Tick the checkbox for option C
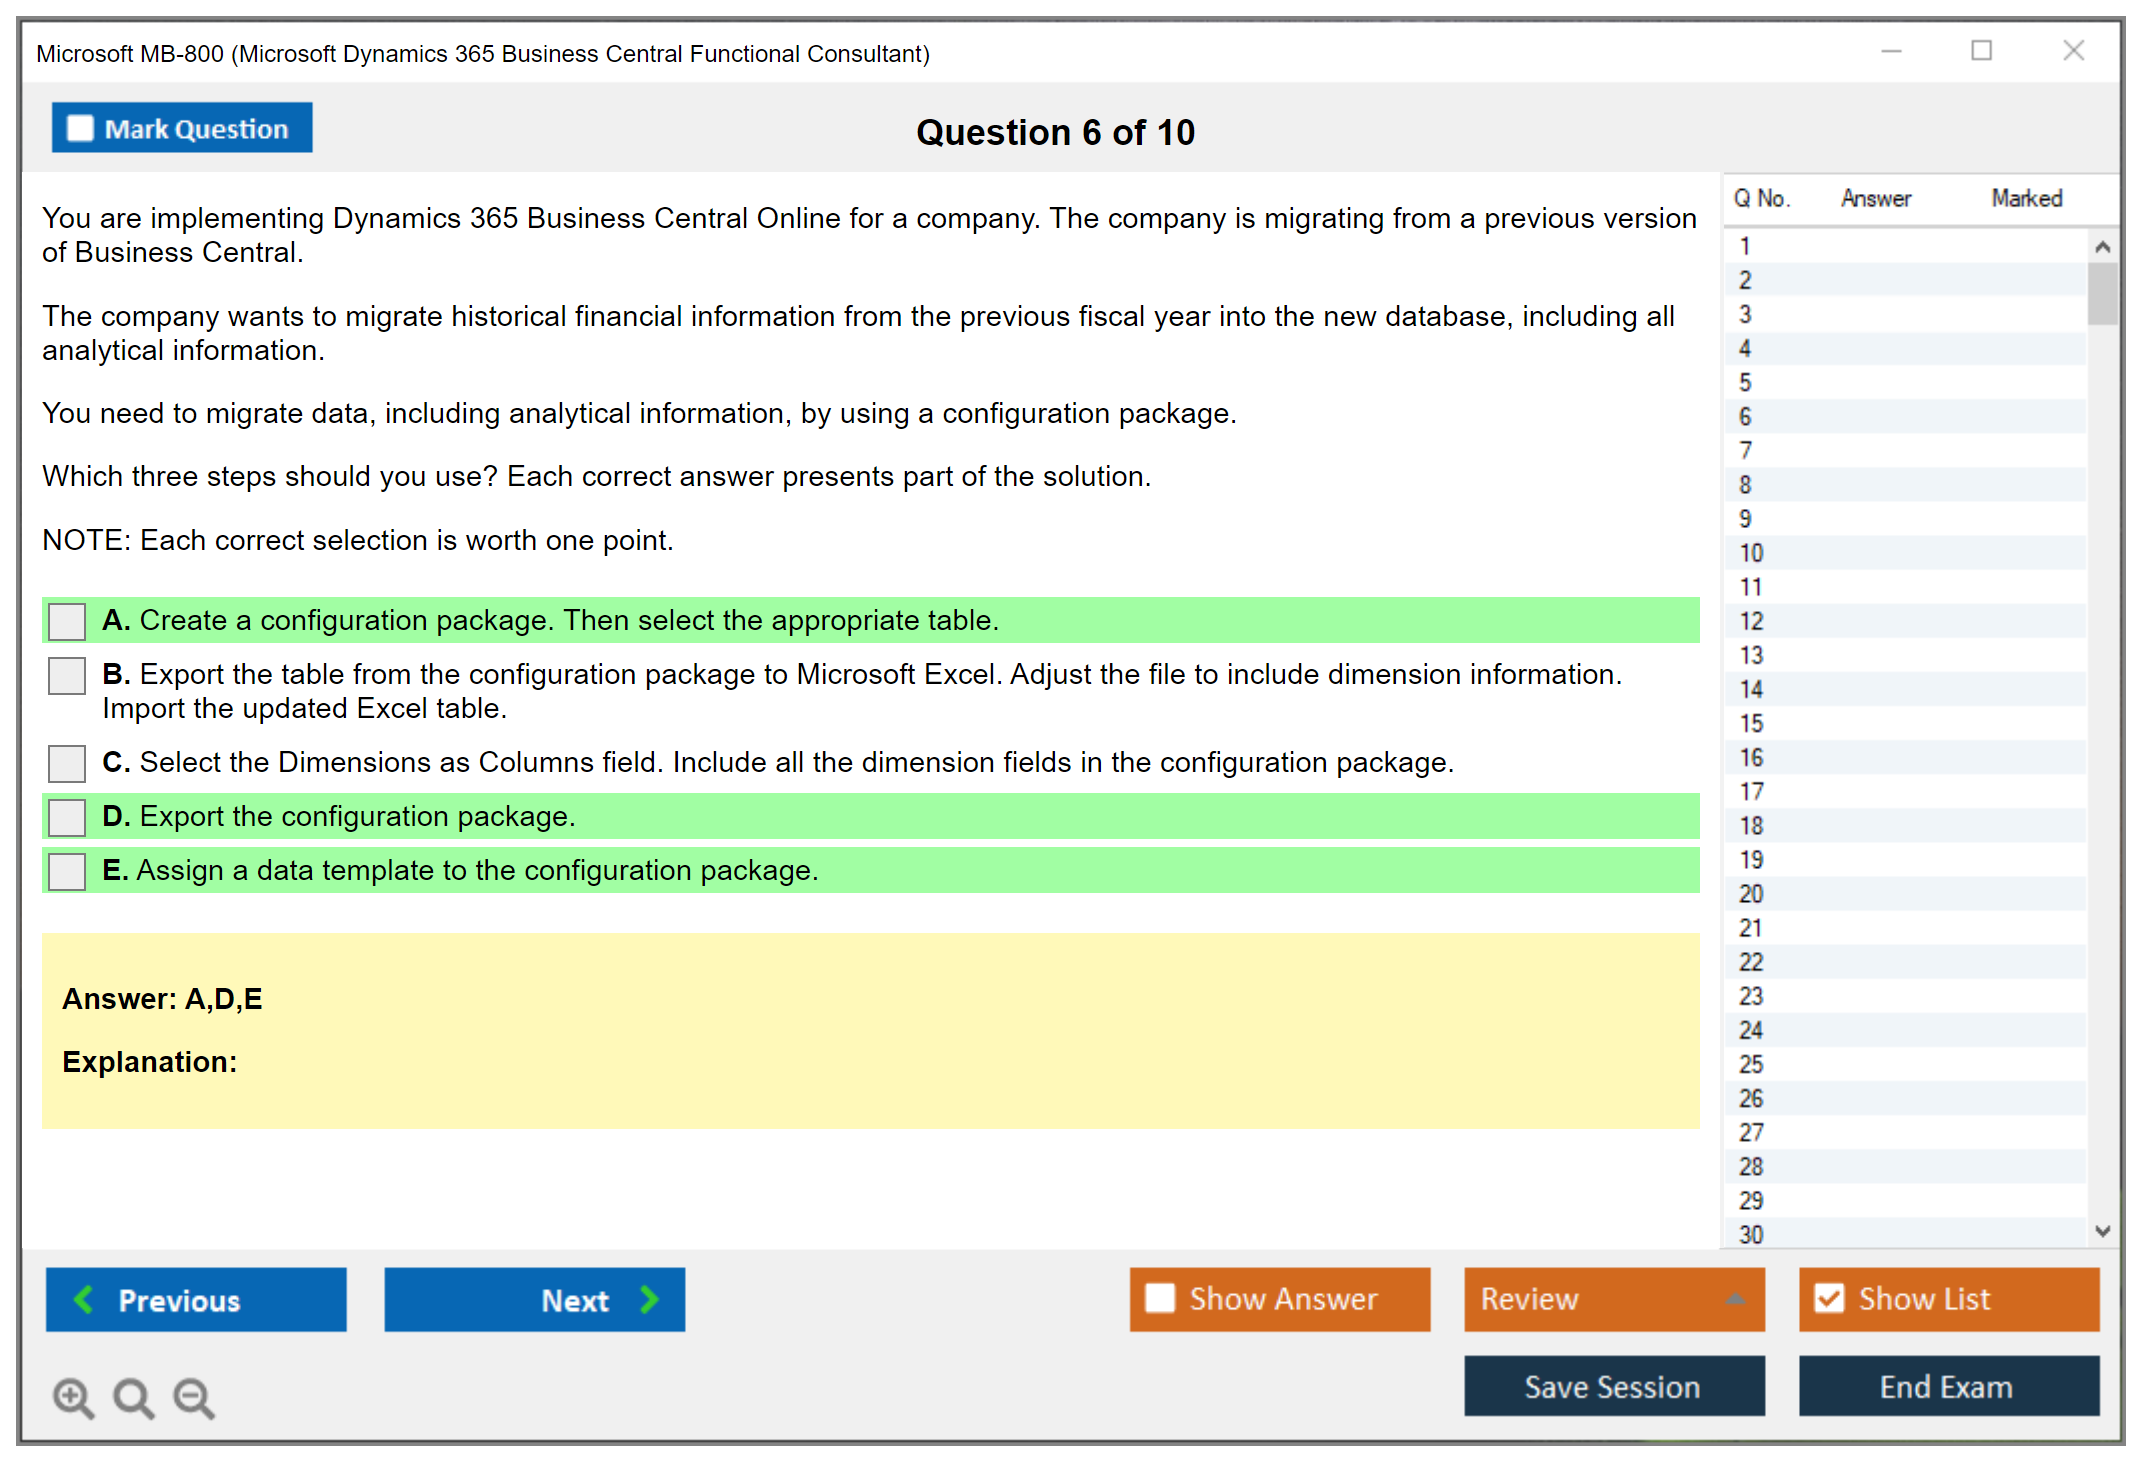Viewport: 2150px width, 1470px height. tap(67, 763)
